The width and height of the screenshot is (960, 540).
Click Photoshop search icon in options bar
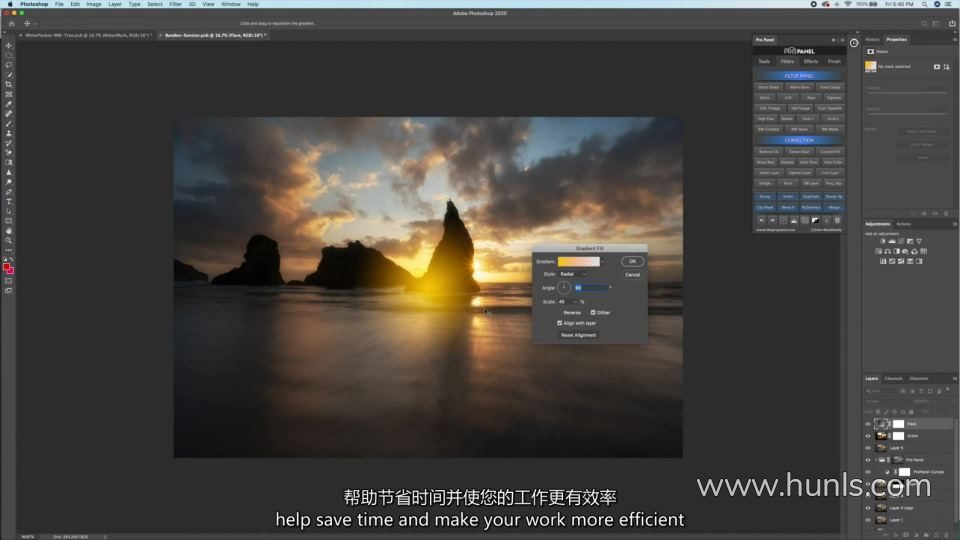[x=924, y=23]
